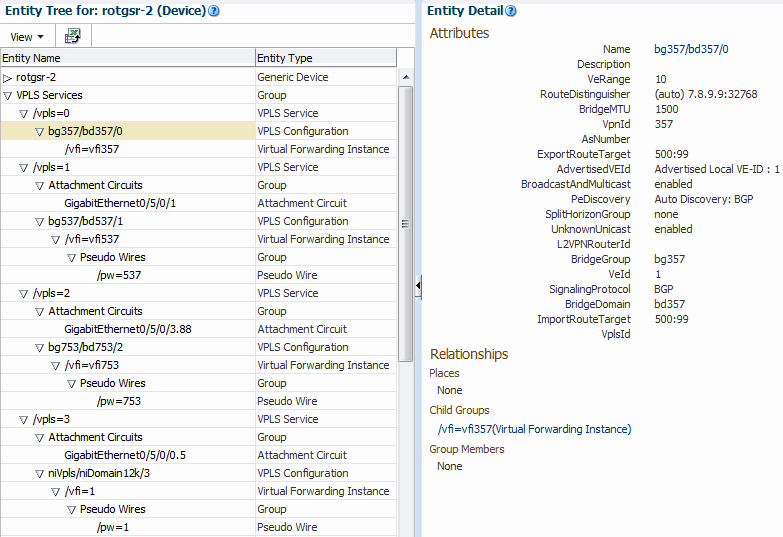Click the SplitHorizonGroup value none
The image size is (783, 537).
tap(666, 214)
